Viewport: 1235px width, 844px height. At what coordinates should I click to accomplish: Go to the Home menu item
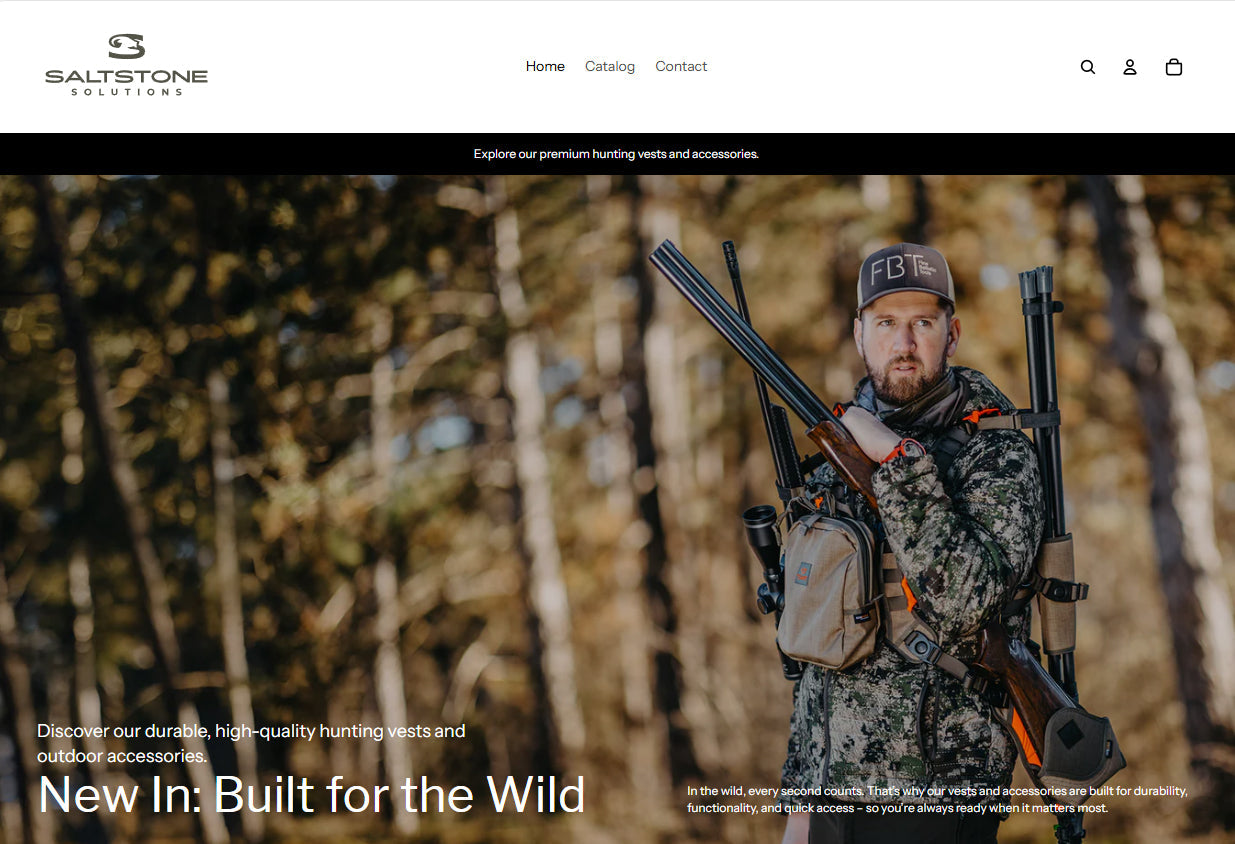(x=545, y=66)
